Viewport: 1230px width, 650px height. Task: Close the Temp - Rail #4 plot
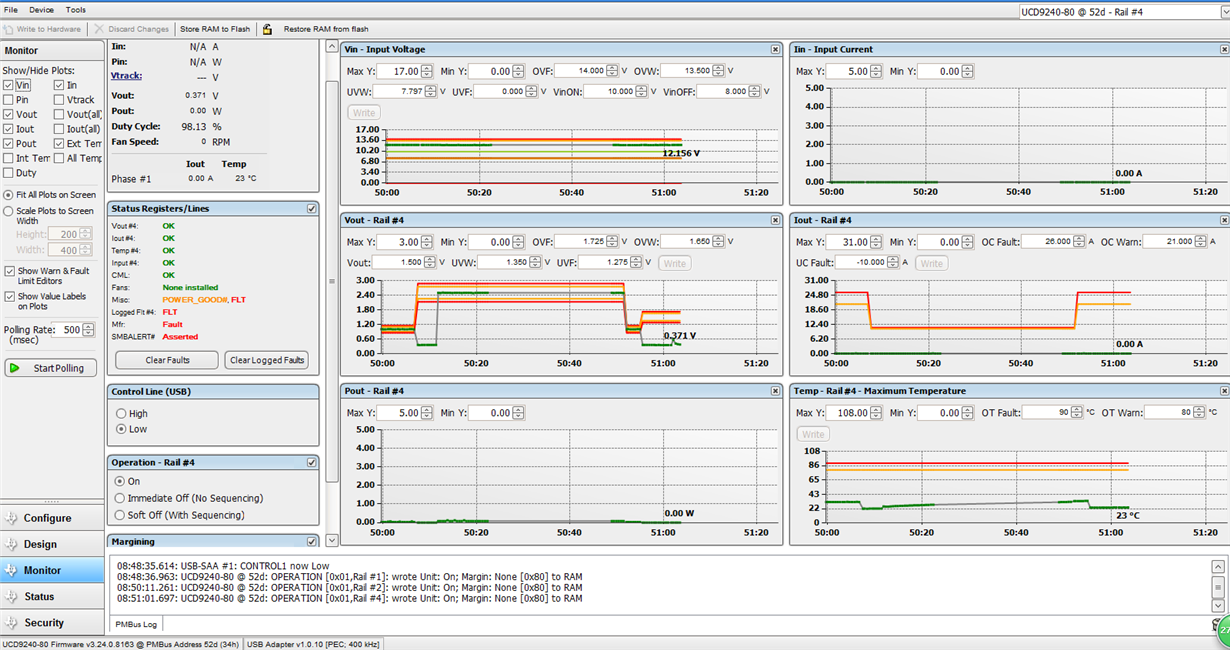point(1224,391)
